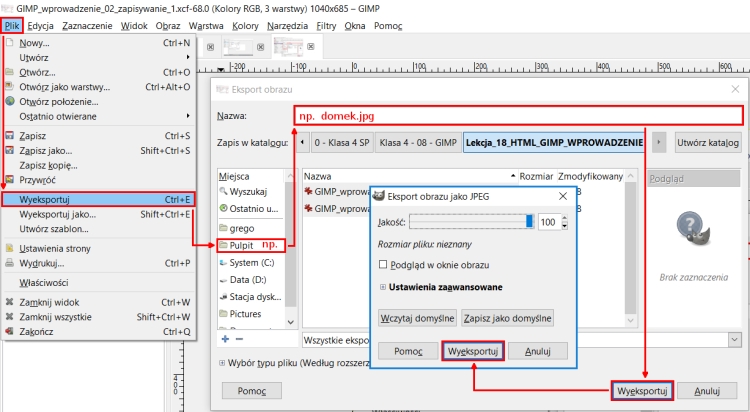
Task: Click the right path navigation arrow
Action: [659, 143]
